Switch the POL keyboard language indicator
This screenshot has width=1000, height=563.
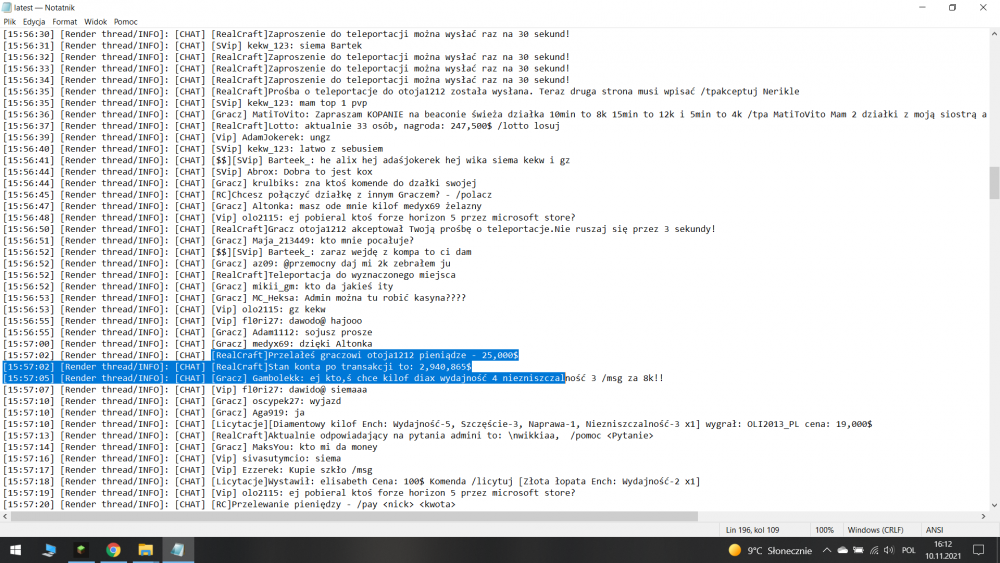point(911,550)
